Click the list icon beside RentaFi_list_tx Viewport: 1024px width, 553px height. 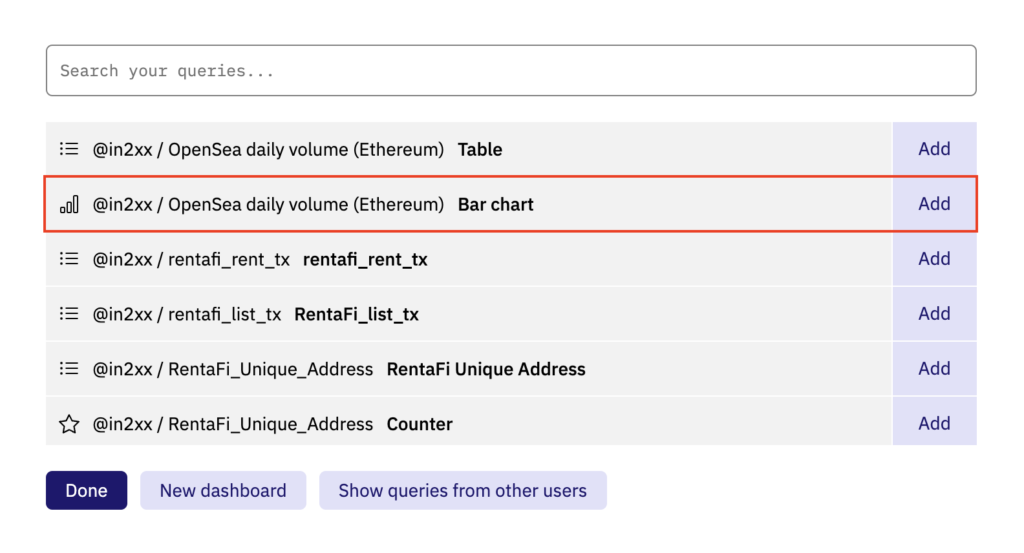click(69, 314)
